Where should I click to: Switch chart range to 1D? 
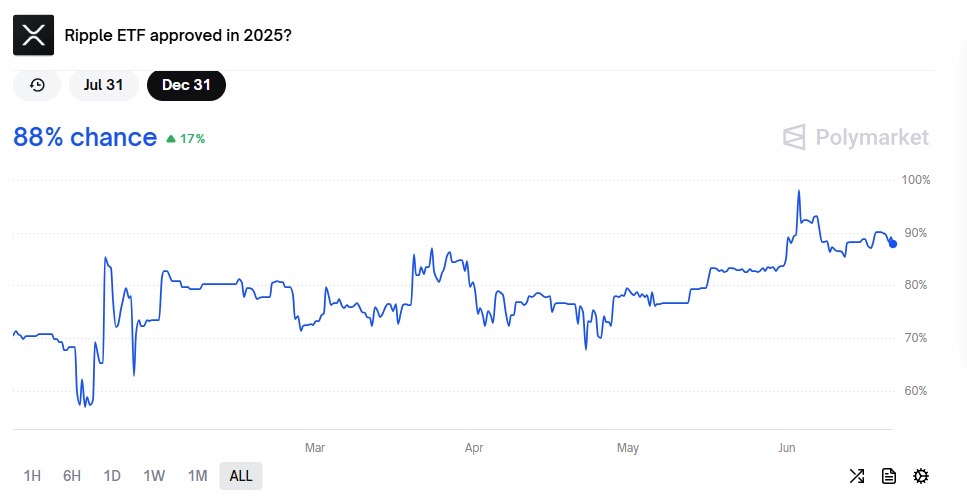(112, 476)
